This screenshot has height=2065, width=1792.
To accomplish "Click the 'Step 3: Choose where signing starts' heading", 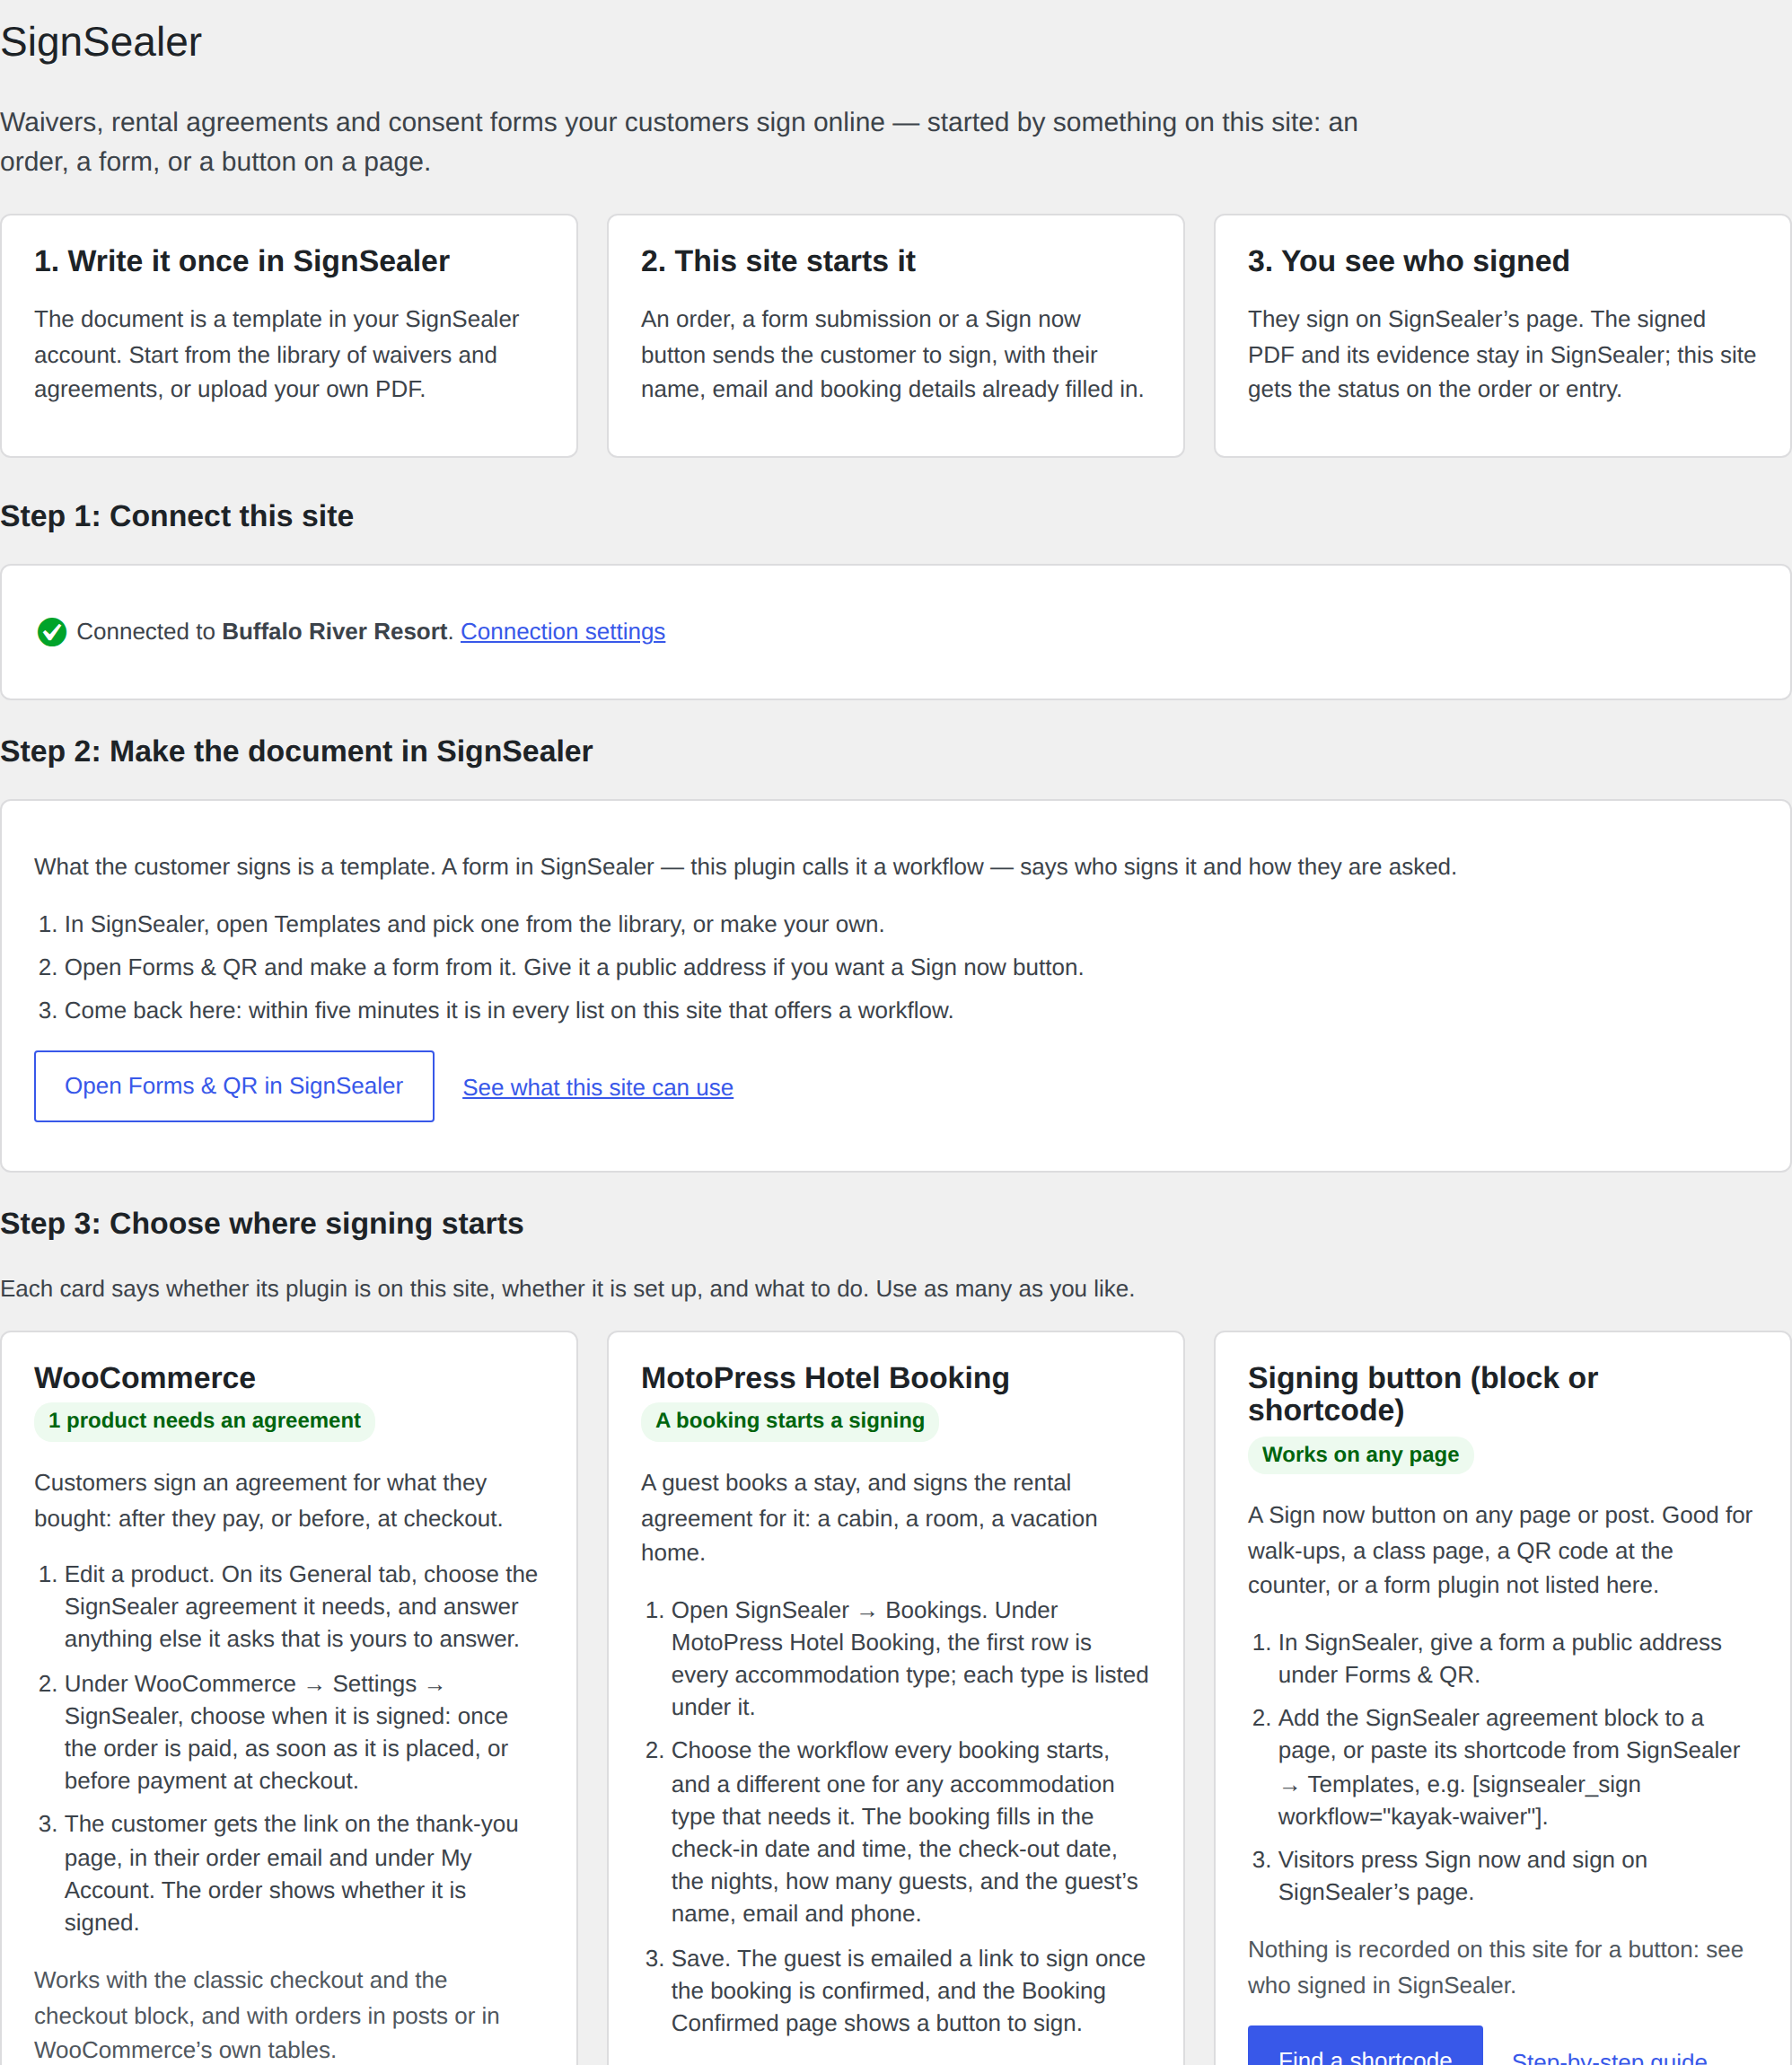I will (262, 1223).
